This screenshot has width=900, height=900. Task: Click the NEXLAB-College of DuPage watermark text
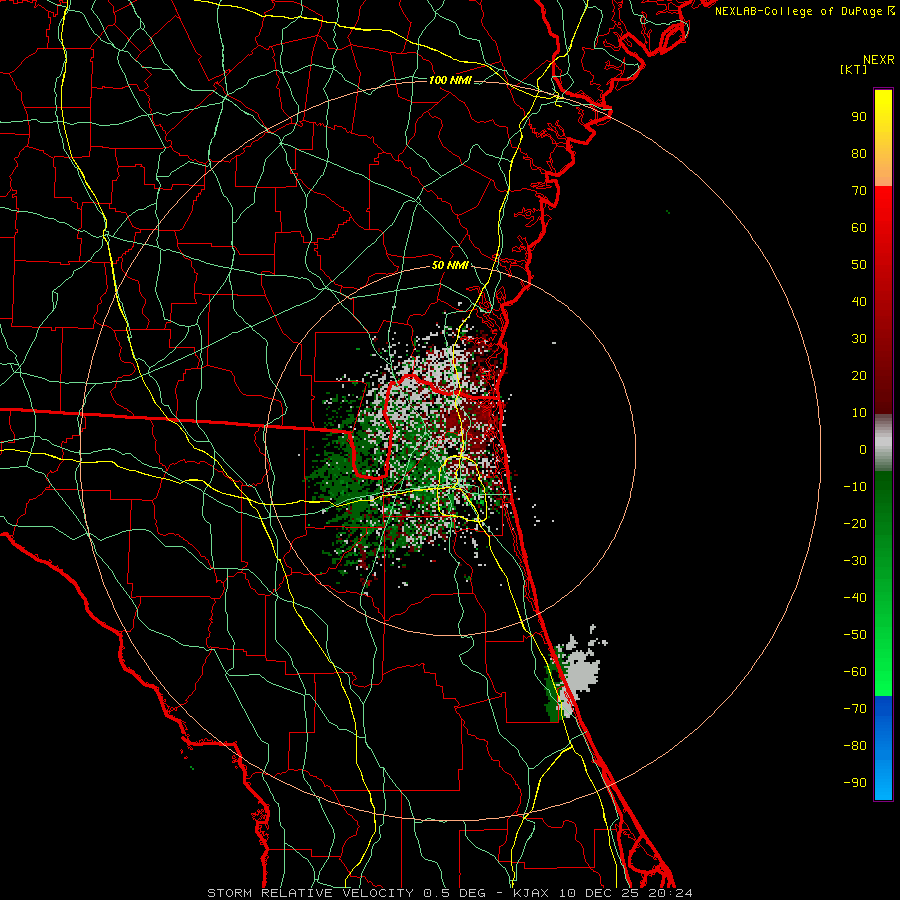[805, 11]
